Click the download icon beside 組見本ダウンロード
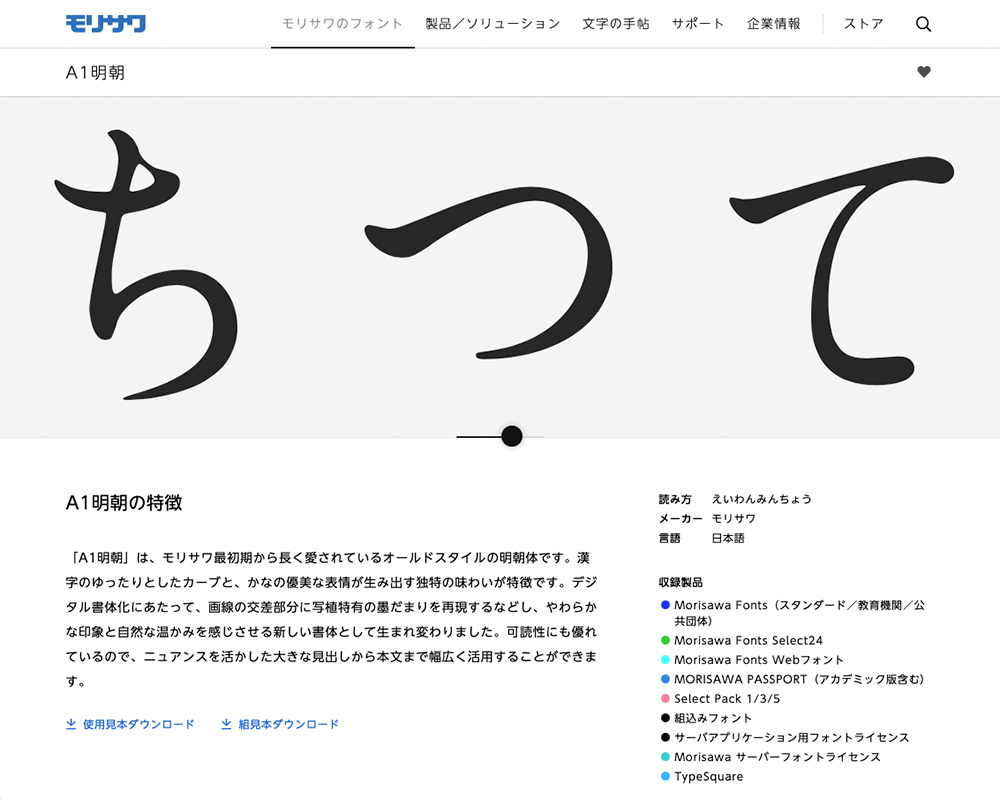 [226, 724]
